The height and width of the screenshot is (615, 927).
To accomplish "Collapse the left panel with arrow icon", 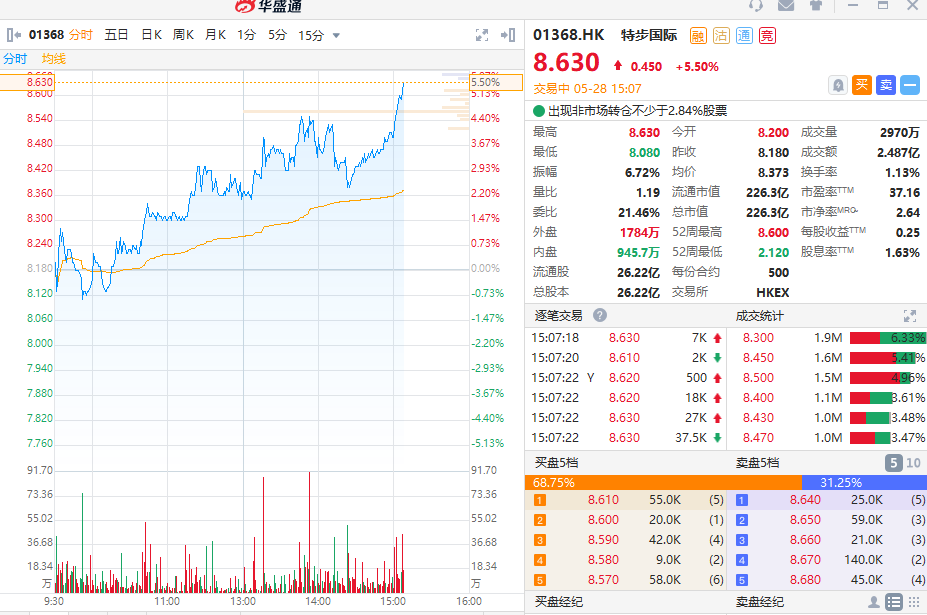I will click(14, 35).
